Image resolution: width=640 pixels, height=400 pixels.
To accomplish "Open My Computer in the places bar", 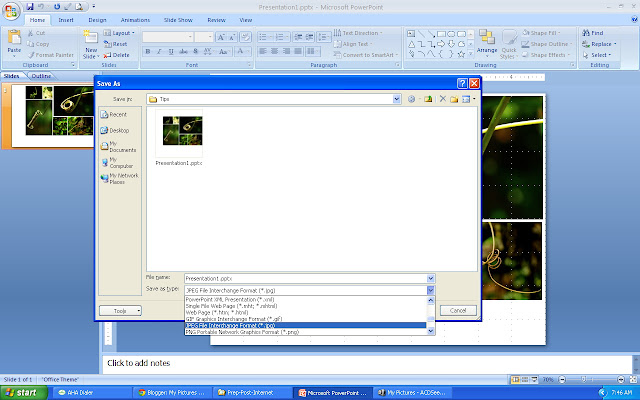I will [120, 162].
